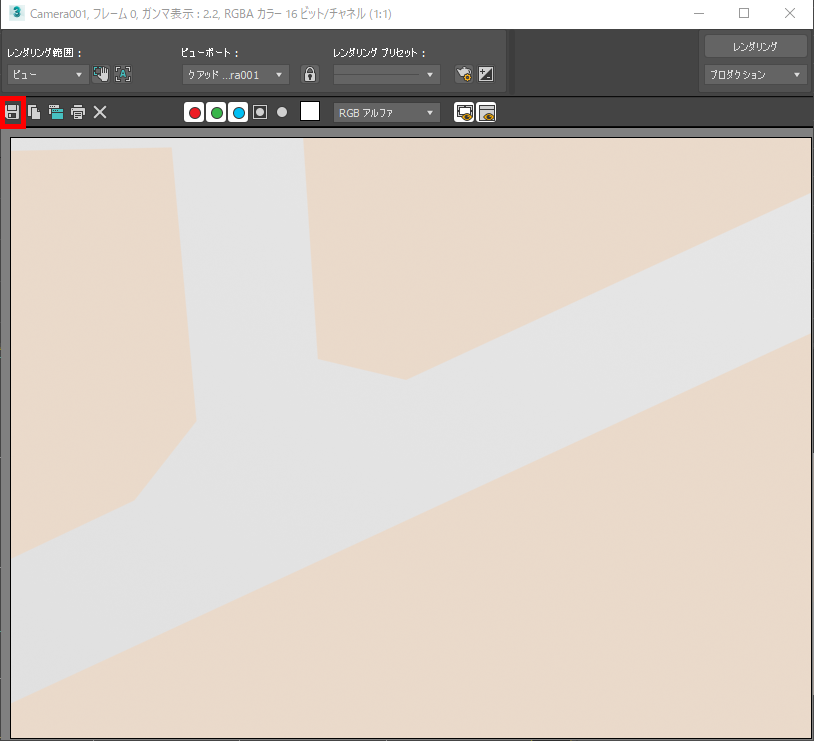This screenshot has height=741, width=814.
Task: Toggle the green channel display
Action: pos(216,112)
